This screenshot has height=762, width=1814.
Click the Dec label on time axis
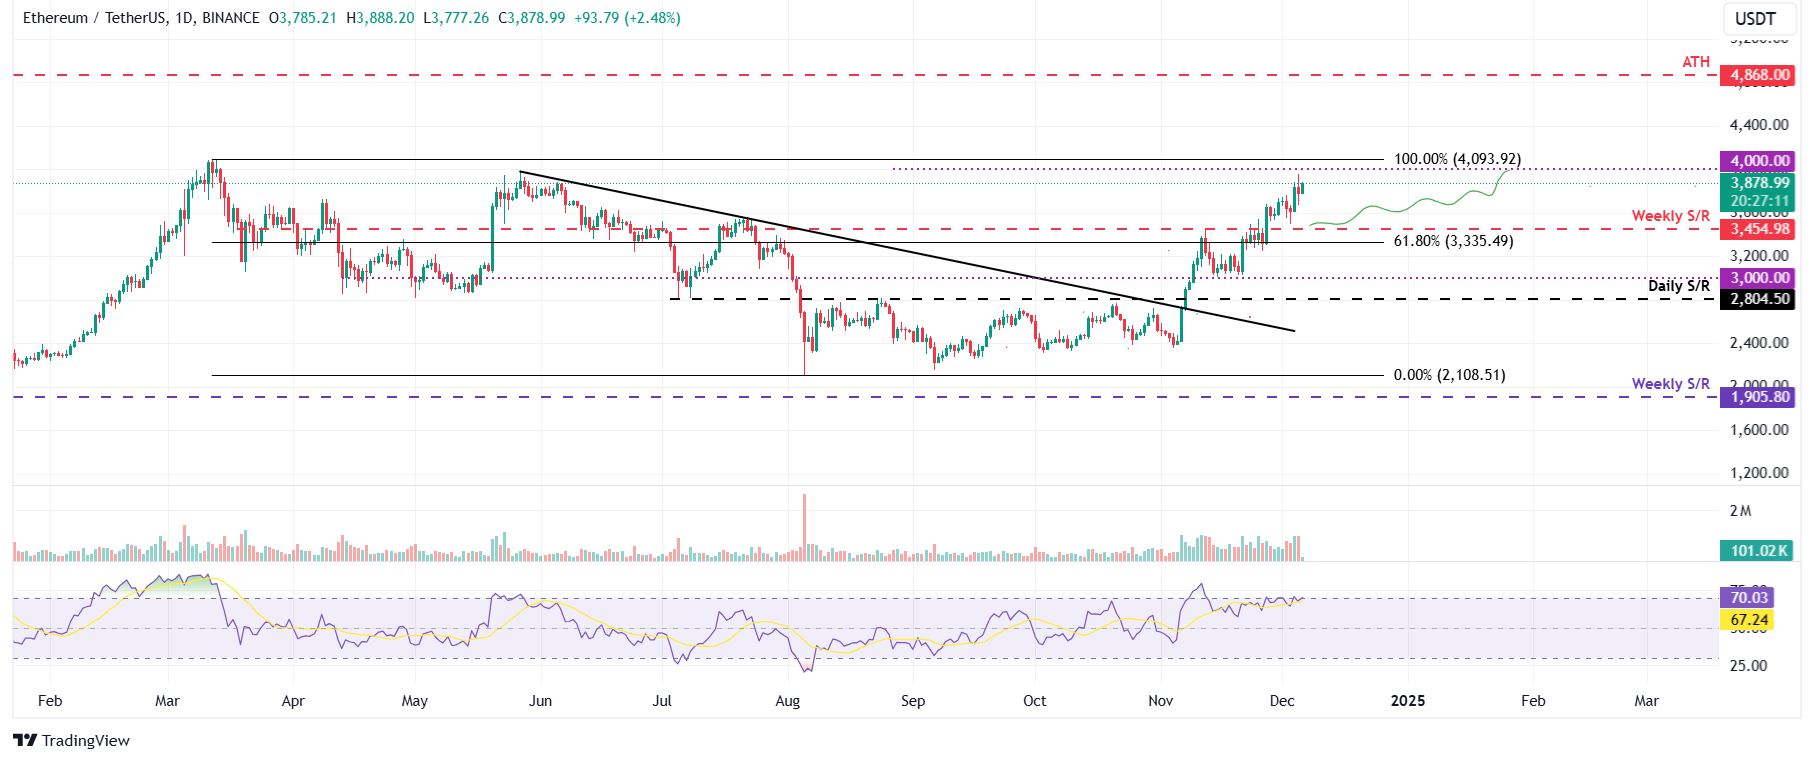1282,701
